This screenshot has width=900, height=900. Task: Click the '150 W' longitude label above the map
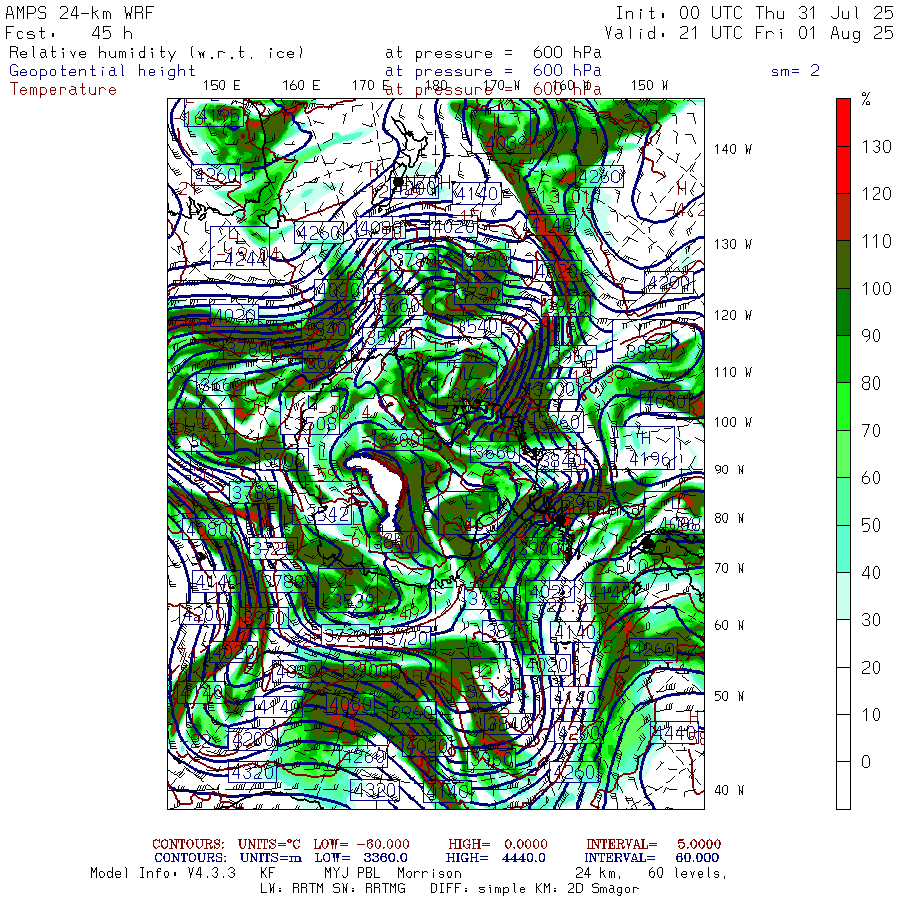click(x=649, y=85)
